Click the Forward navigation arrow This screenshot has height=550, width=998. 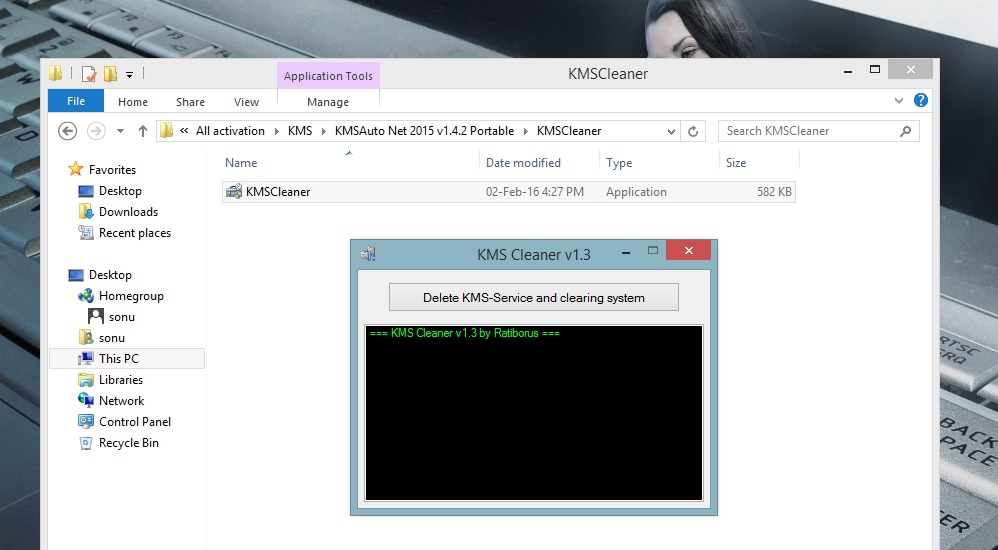(96, 130)
